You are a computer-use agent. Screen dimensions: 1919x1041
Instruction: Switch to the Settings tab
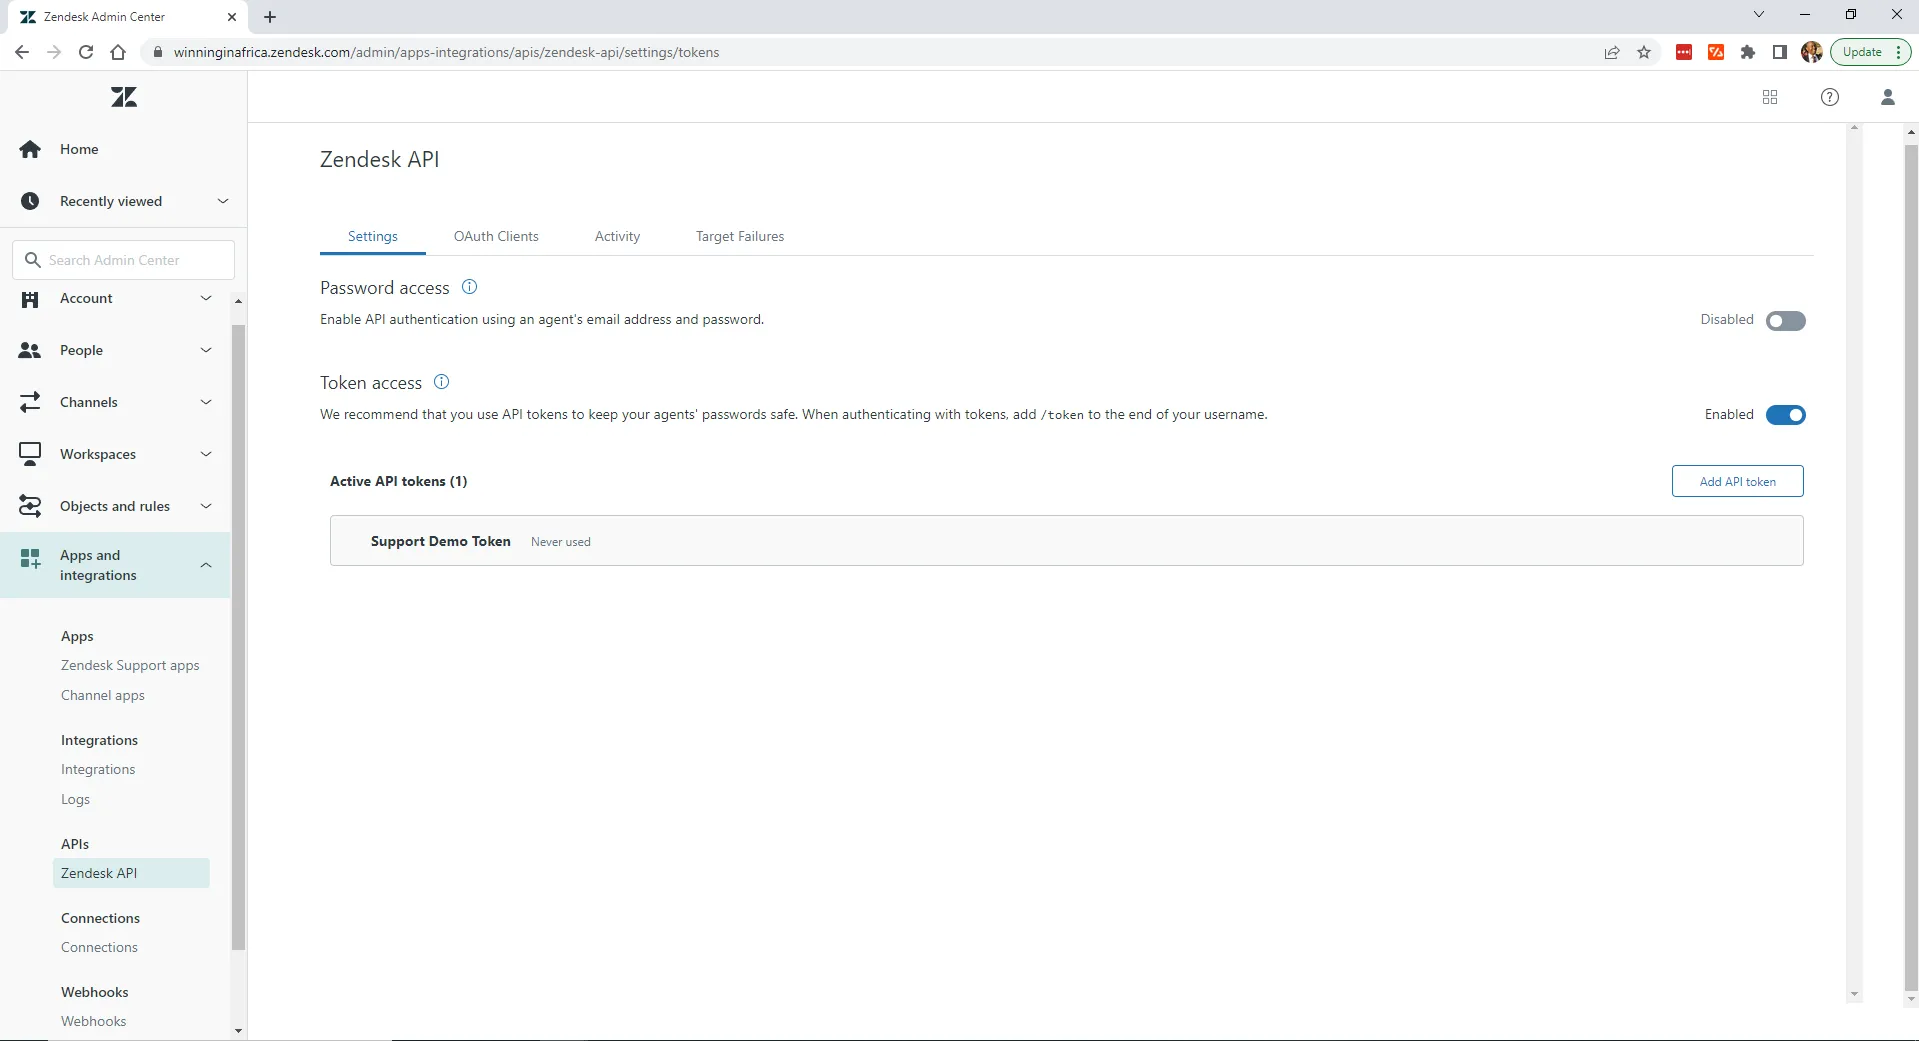click(x=373, y=236)
